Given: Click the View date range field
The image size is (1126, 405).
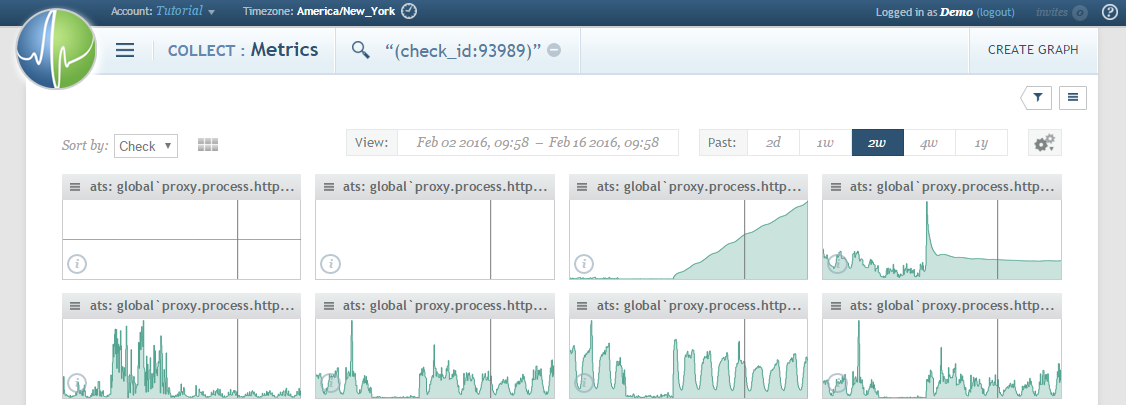Looking at the screenshot, I should [x=537, y=143].
